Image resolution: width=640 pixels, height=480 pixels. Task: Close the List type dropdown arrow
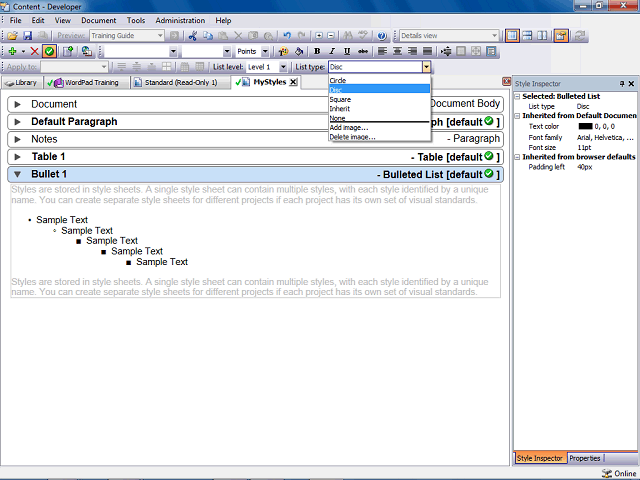pyautogui.click(x=426, y=67)
